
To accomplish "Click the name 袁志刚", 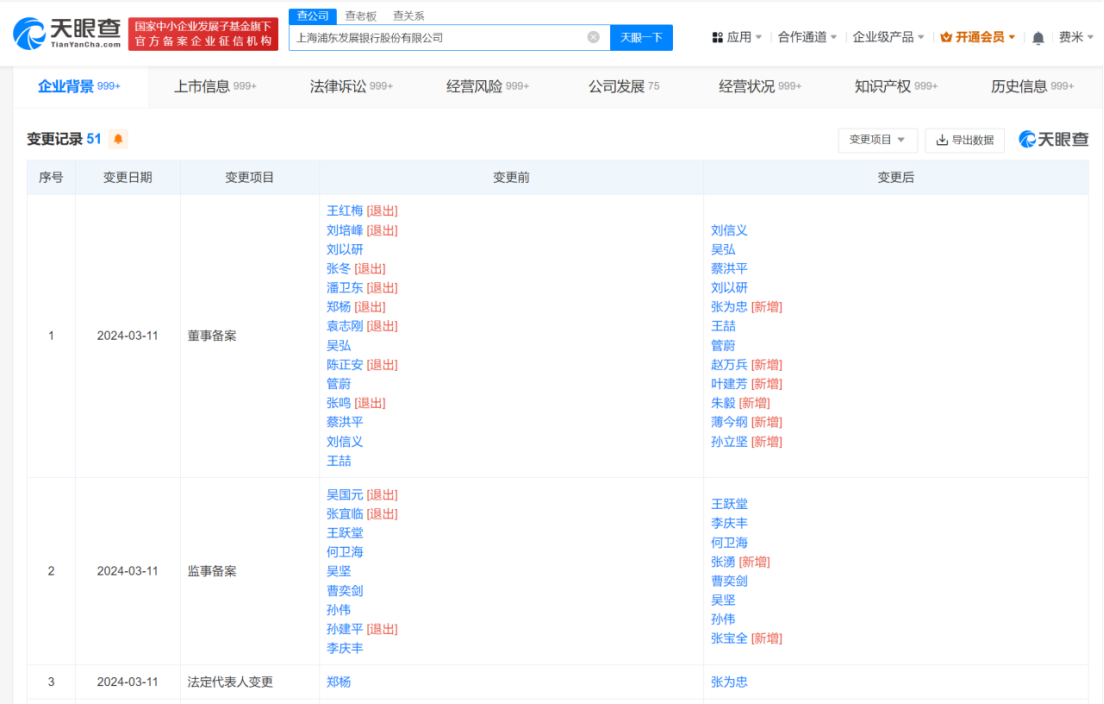I will click(345, 326).
